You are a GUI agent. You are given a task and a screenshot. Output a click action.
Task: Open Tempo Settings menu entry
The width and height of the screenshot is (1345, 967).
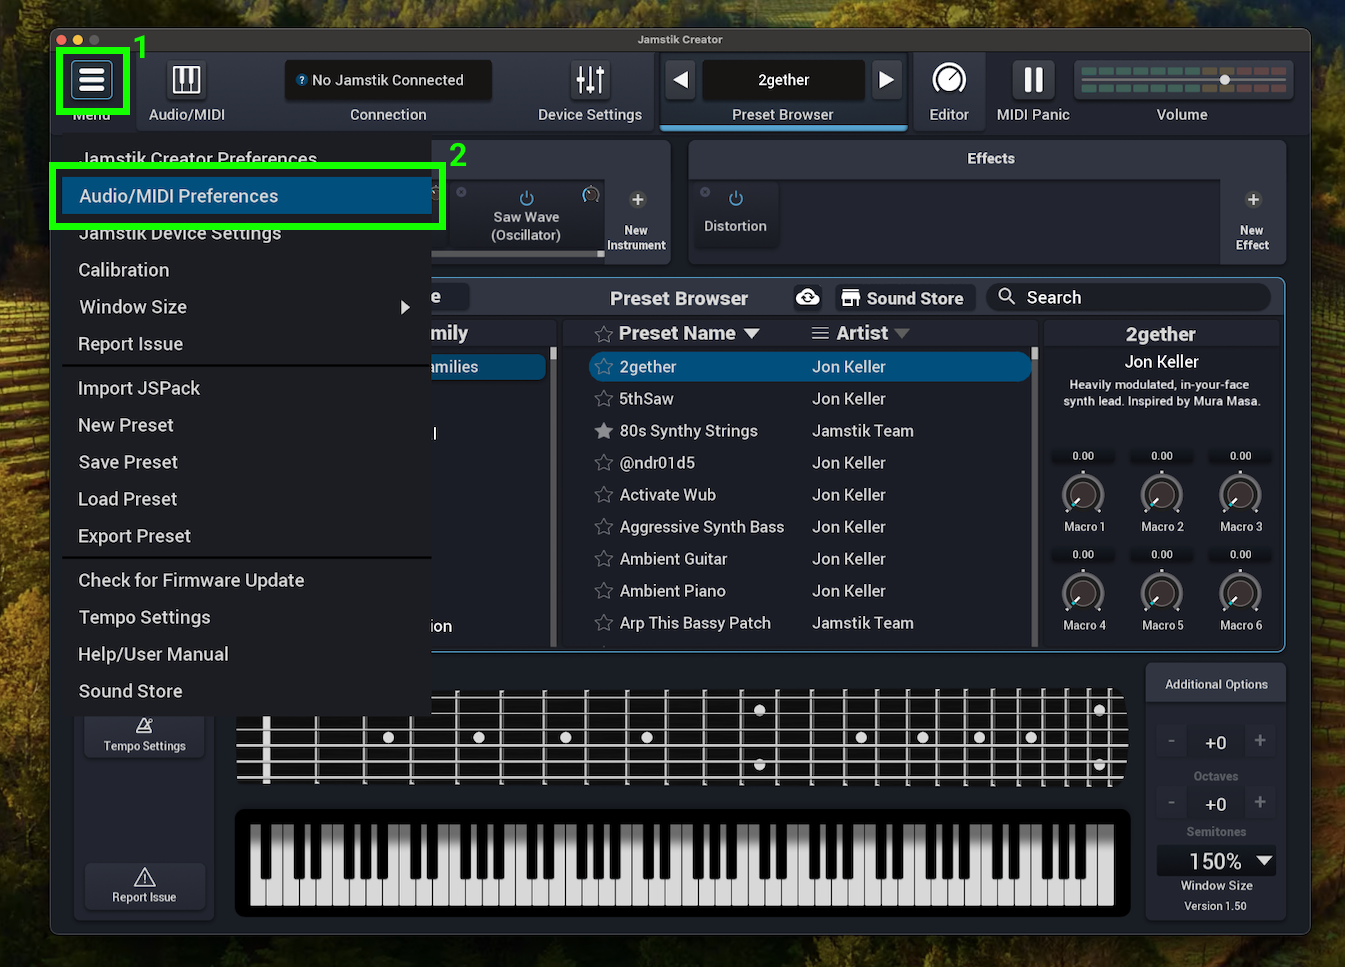coord(247,617)
